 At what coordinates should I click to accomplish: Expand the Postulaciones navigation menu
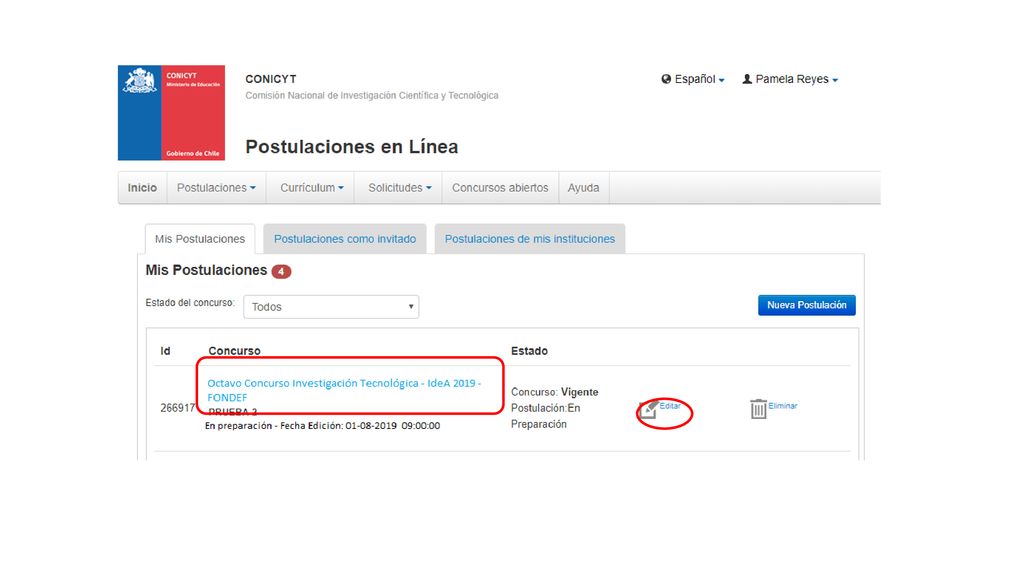[x=216, y=187]
